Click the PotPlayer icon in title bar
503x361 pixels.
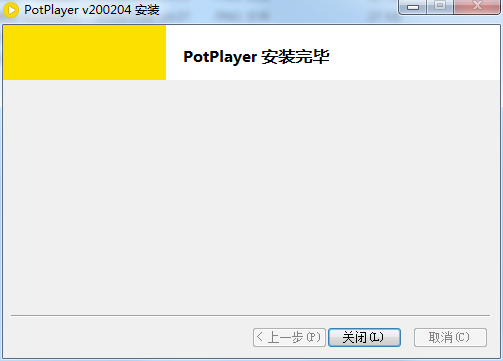[11, 10]
